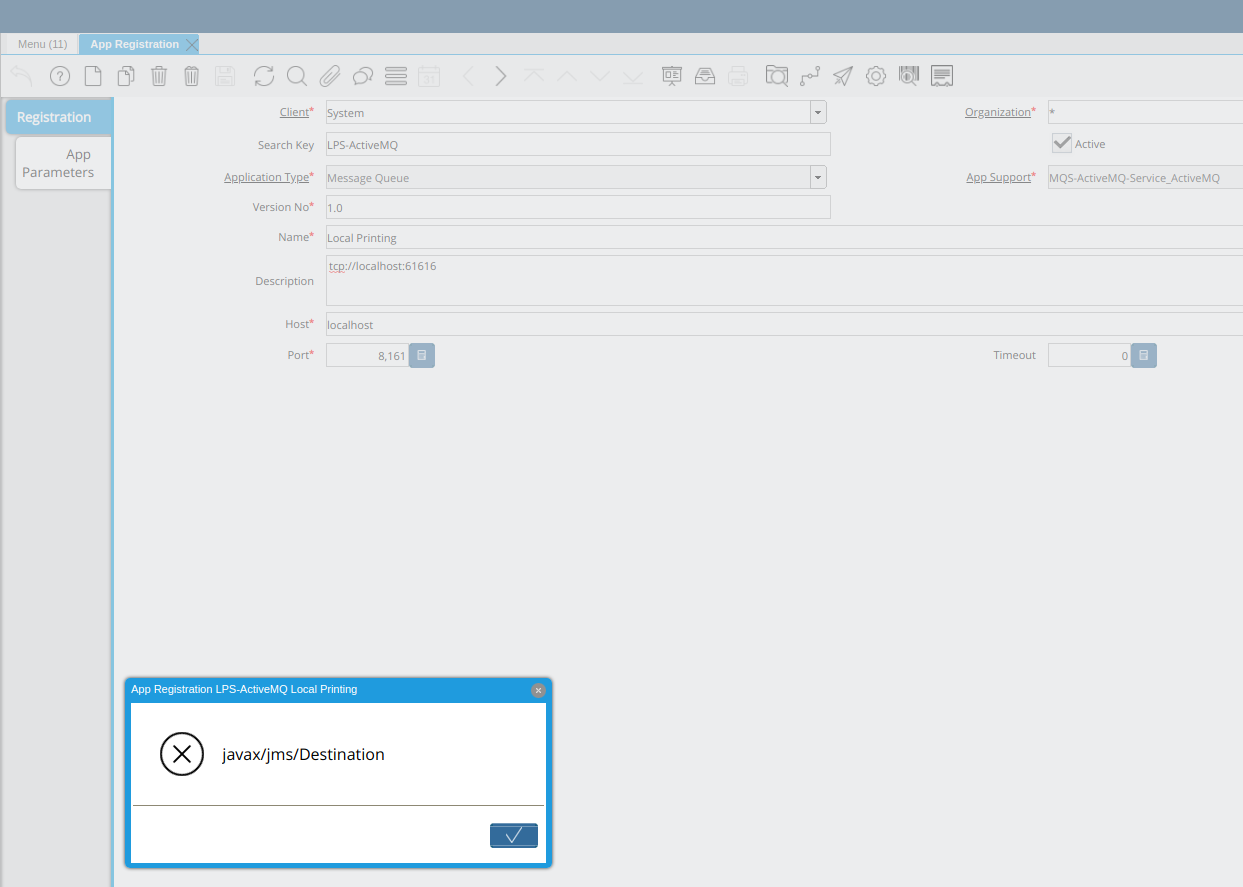Click the error dialog title bar text

tap(244, 689)
